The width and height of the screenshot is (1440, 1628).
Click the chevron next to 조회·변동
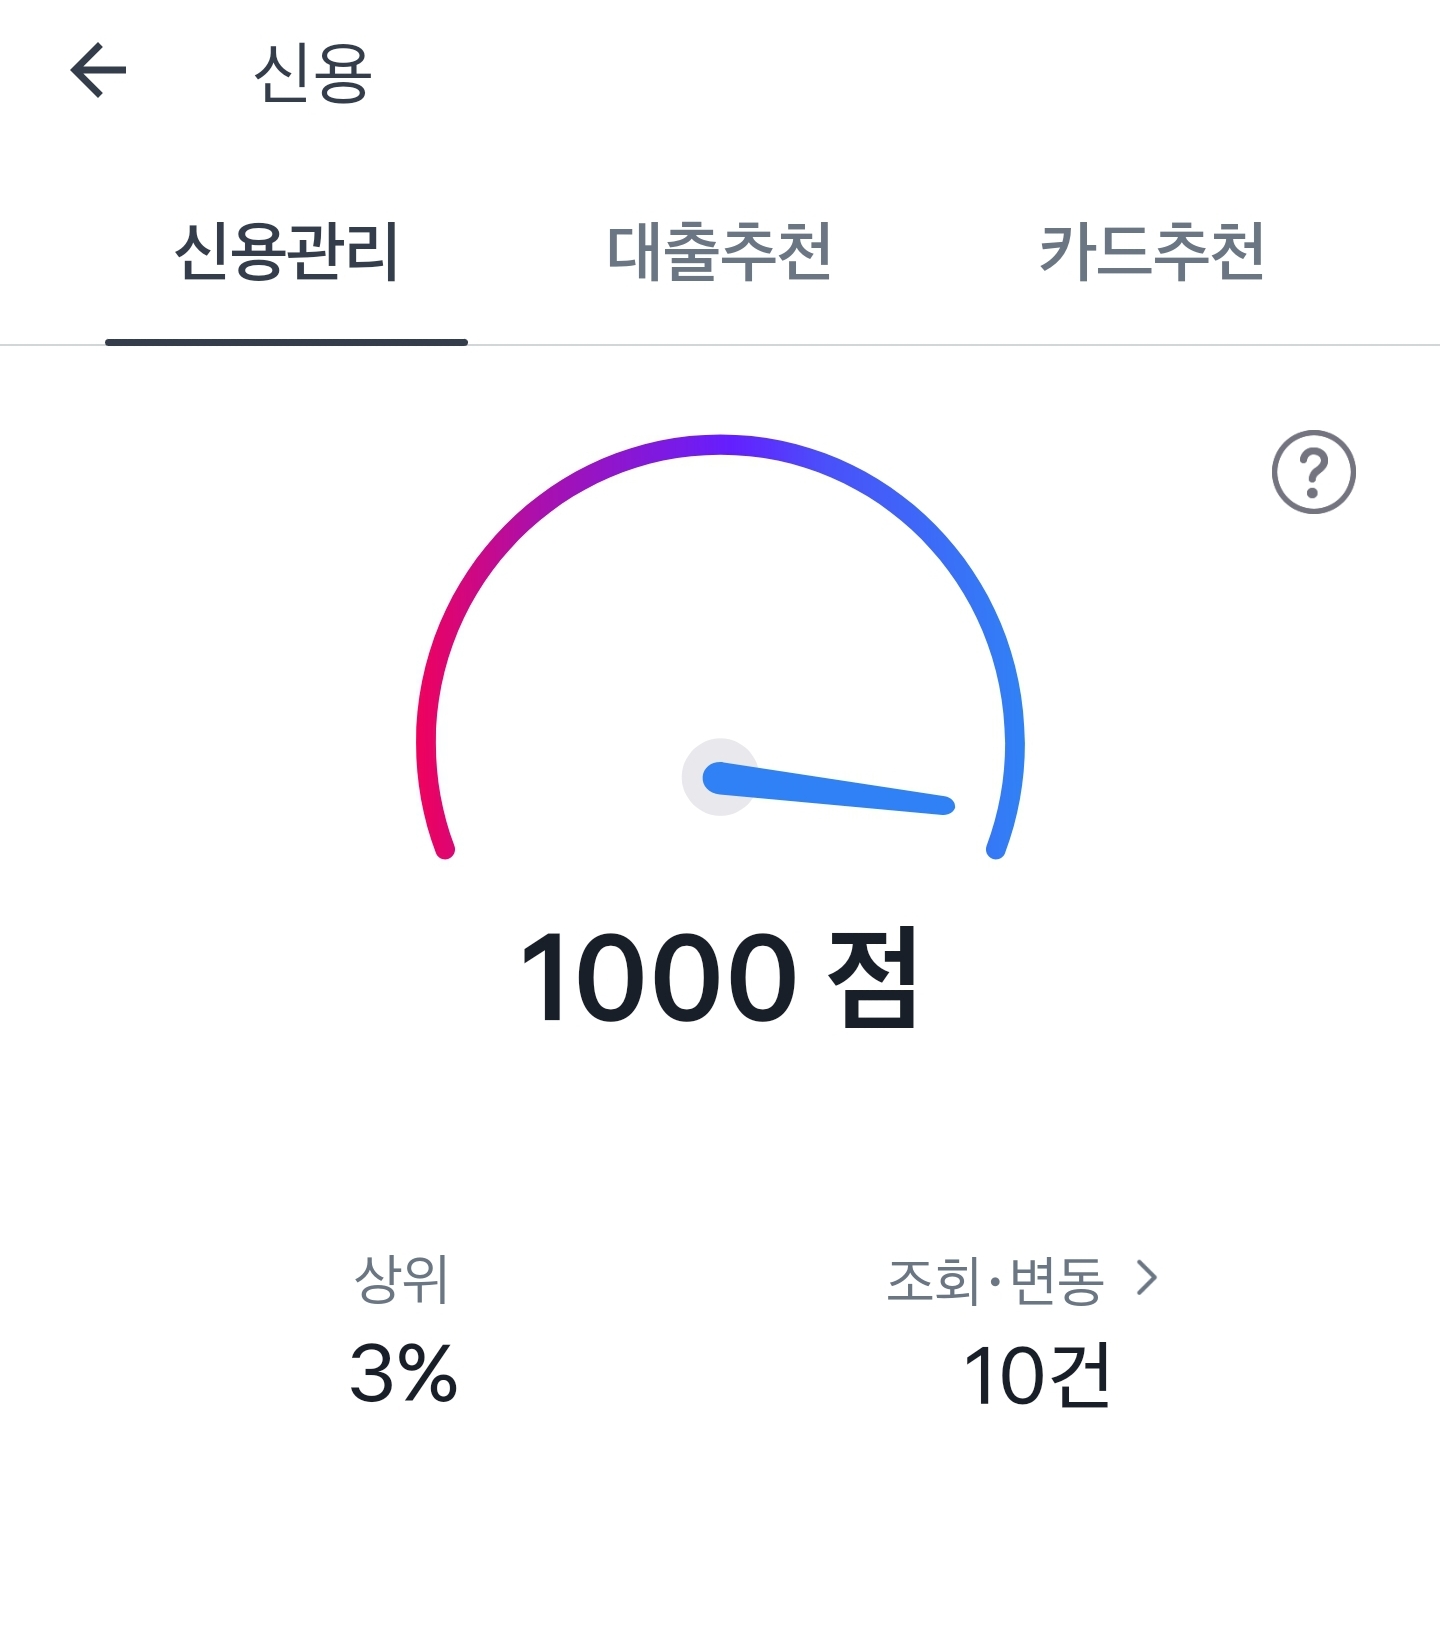point(1147,1277)
